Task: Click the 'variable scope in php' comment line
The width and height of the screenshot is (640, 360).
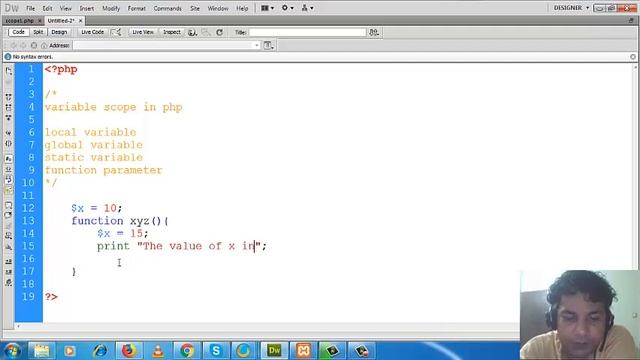Action: point(113,107)
